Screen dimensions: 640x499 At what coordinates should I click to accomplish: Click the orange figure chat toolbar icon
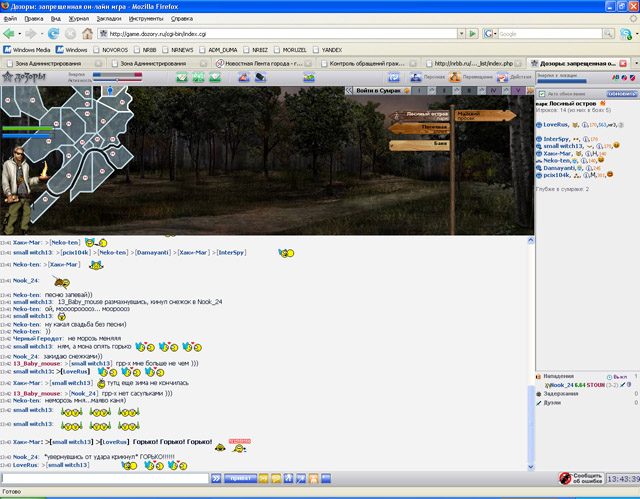pos(313,478)
